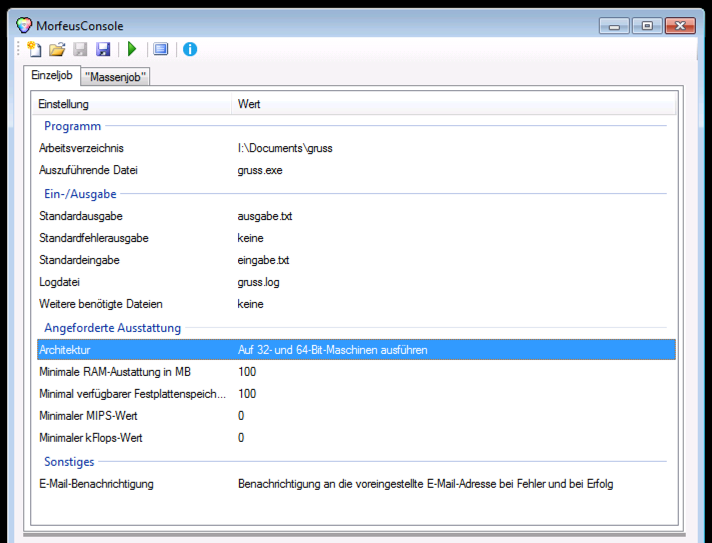Screen dimensions: 712x543
Task: Click the New job document icon
Action: [35, 49]
